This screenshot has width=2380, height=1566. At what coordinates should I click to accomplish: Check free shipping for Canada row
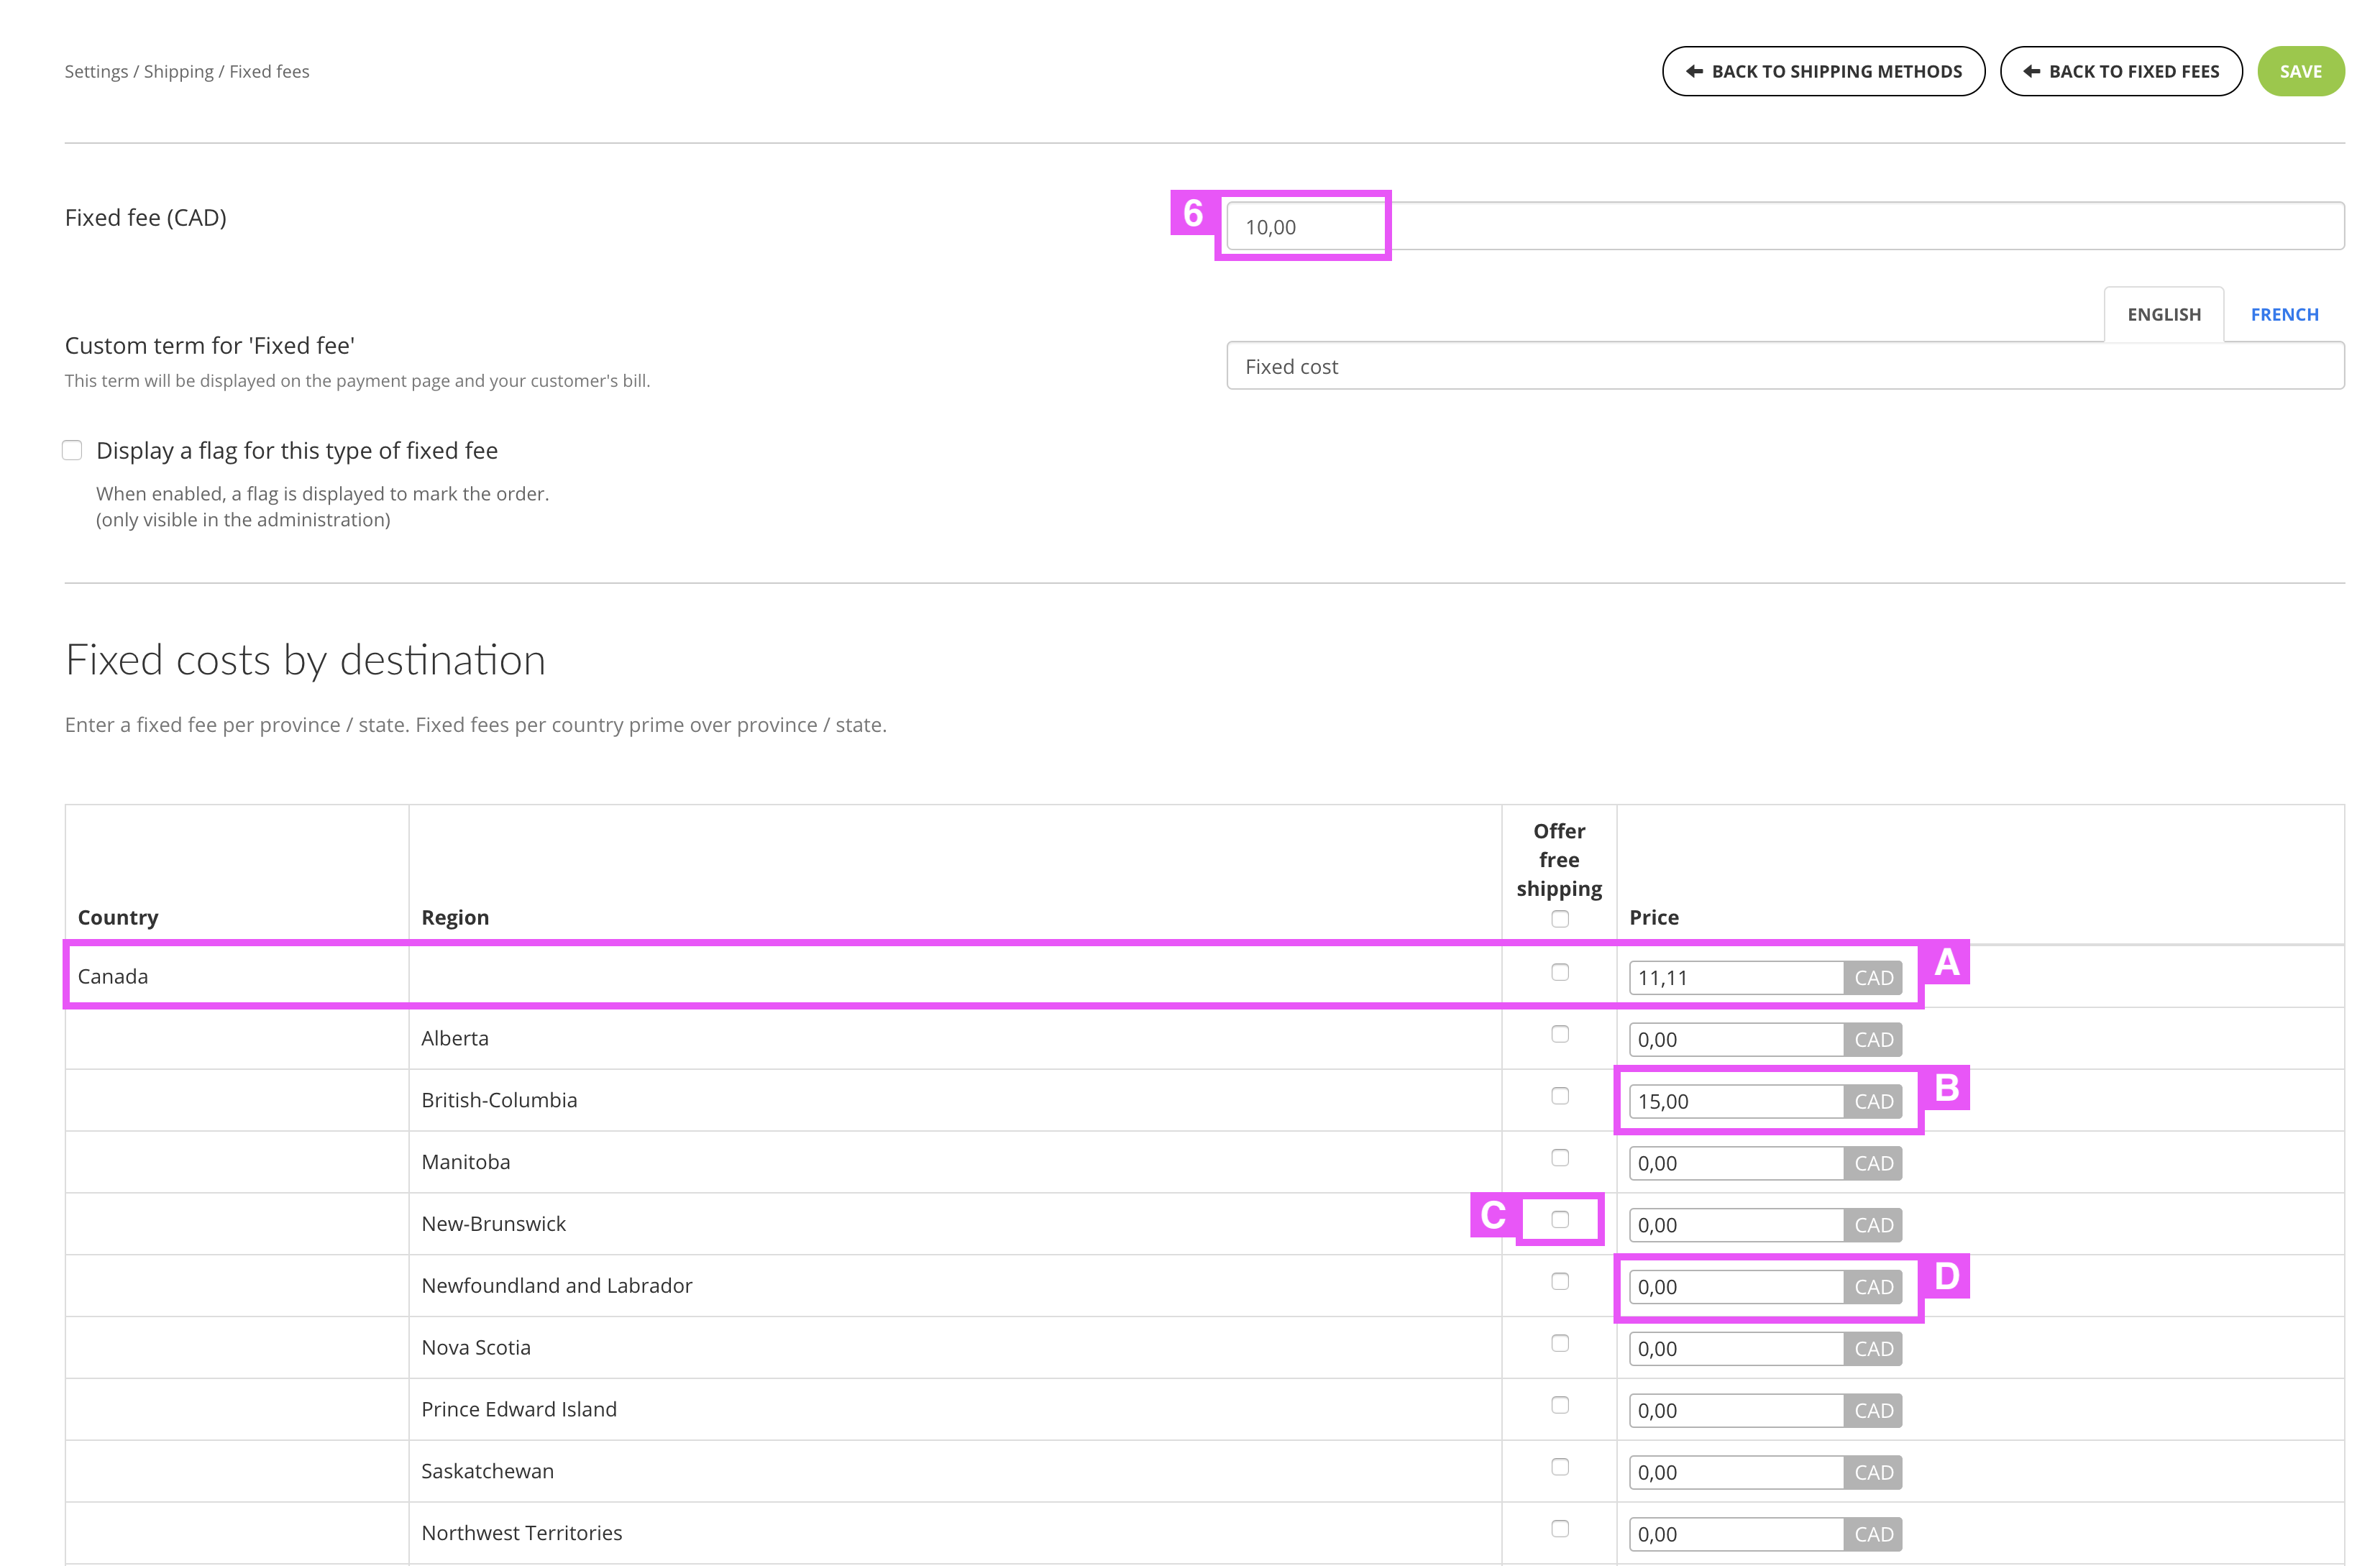point(1560,972)
